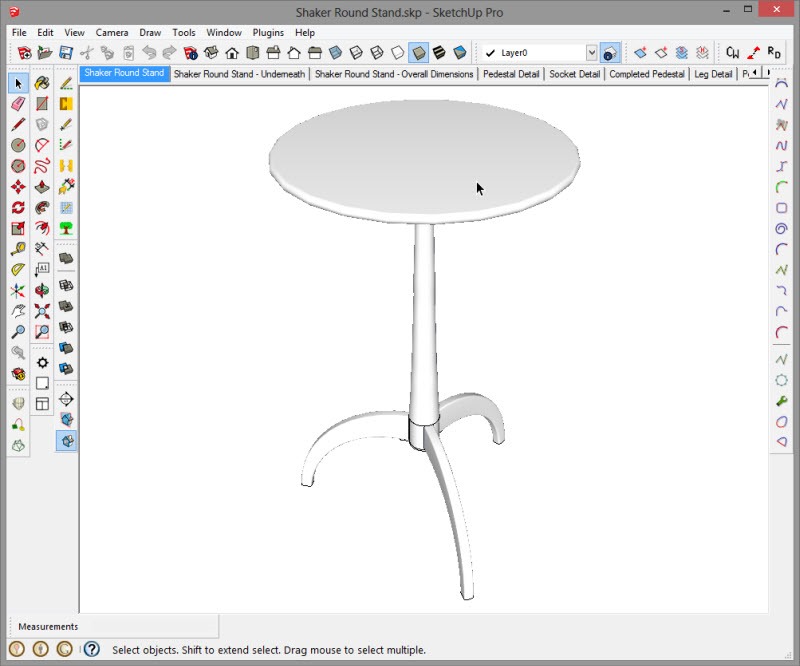This screenshot has width=800, height=666.
Task: Click the help question mark button
Action: pyautogui.click(x=91, y=650)
